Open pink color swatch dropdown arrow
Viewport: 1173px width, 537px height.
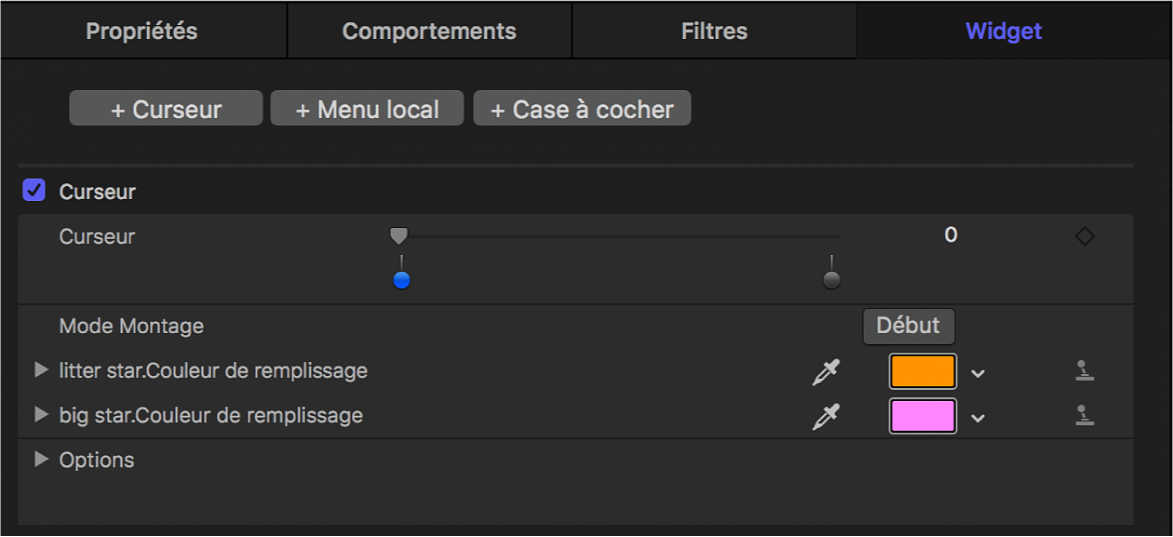click(978, 417)
